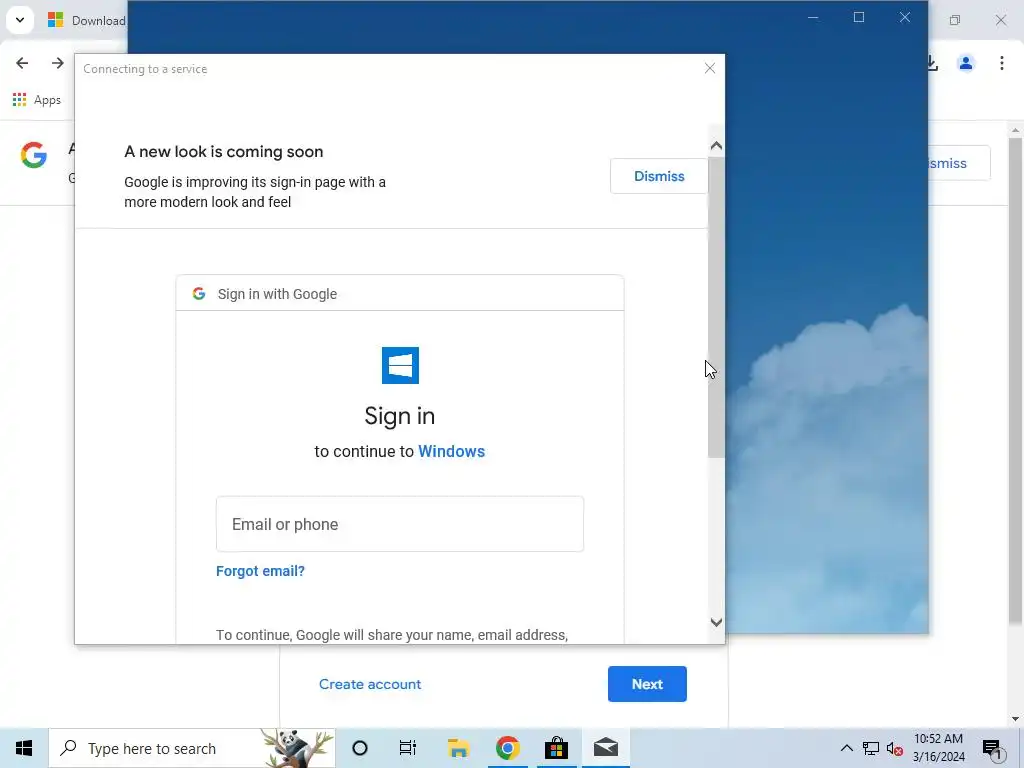Viewport: 1024px width, 768px height.
Task: Maximize the blue Mail window
Action: 859,18
